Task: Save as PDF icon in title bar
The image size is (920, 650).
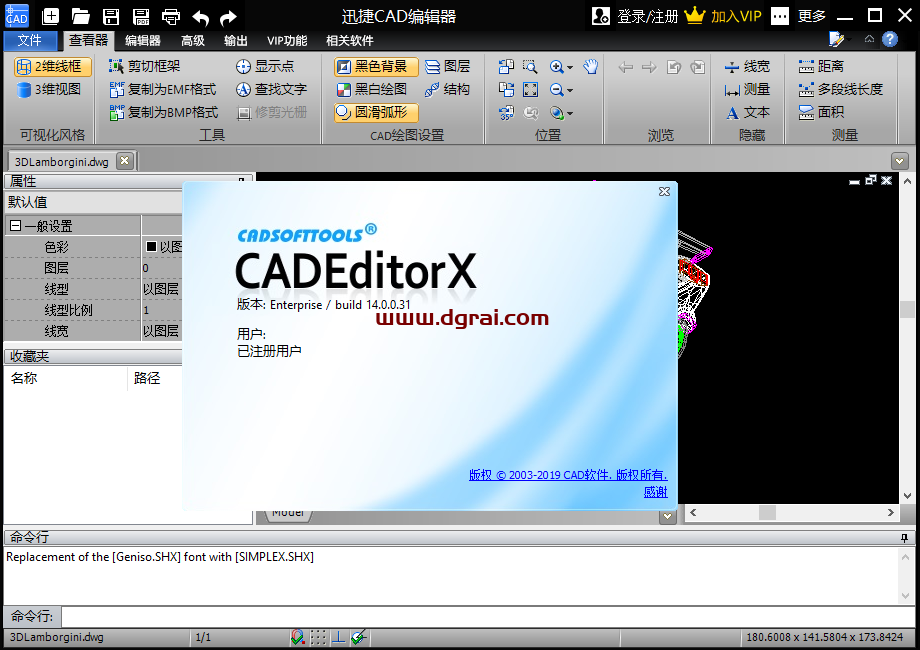Action: coord(141,16)
